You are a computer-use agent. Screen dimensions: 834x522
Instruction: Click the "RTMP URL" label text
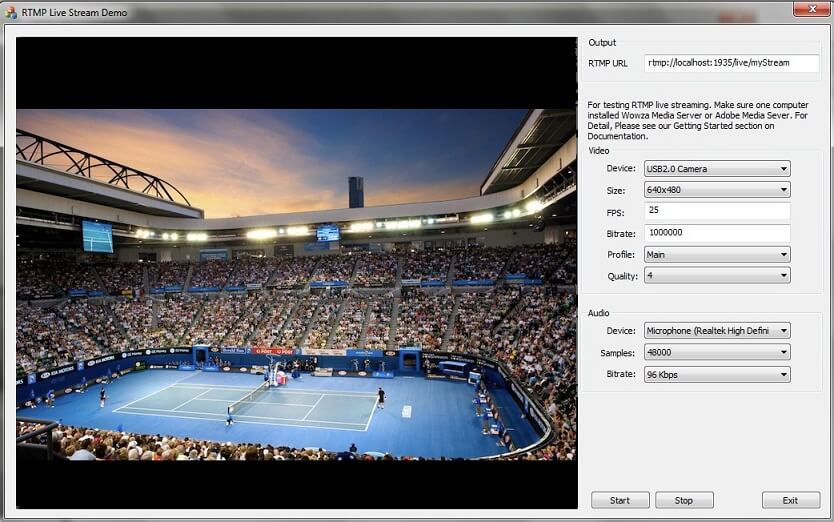point(608,63)
